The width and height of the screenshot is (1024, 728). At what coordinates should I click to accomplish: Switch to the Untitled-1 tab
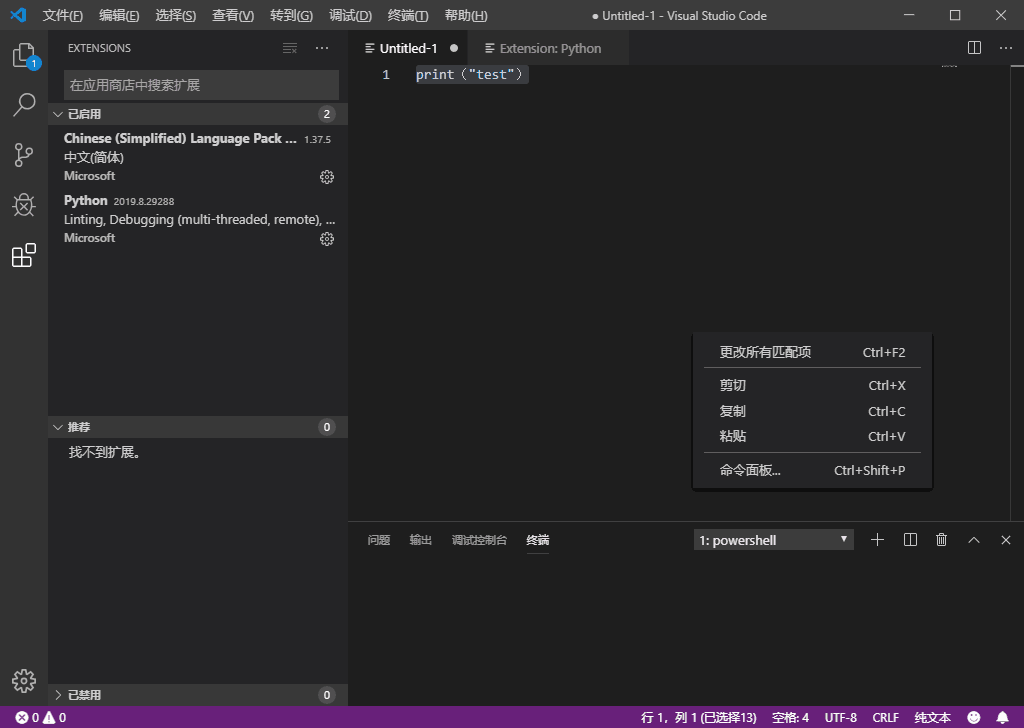click(x=408, y=48)
